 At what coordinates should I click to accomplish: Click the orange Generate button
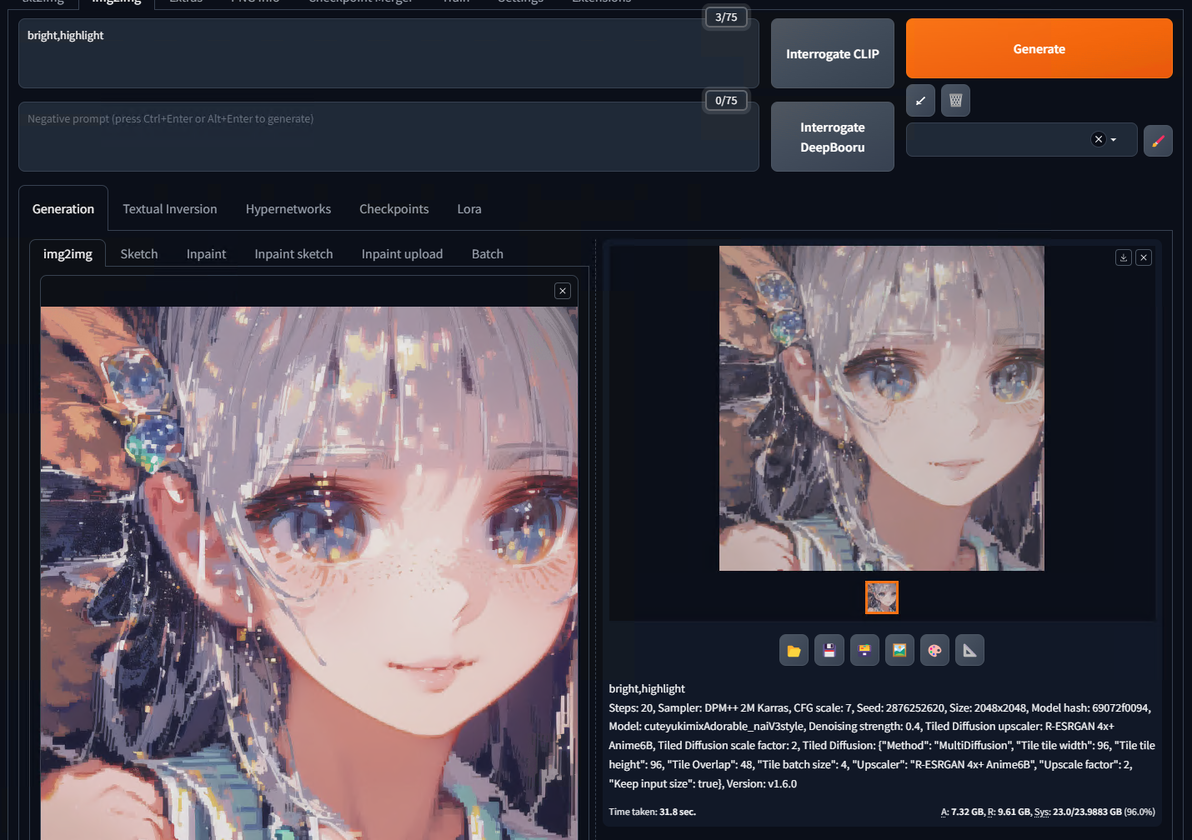point(1038,49)
